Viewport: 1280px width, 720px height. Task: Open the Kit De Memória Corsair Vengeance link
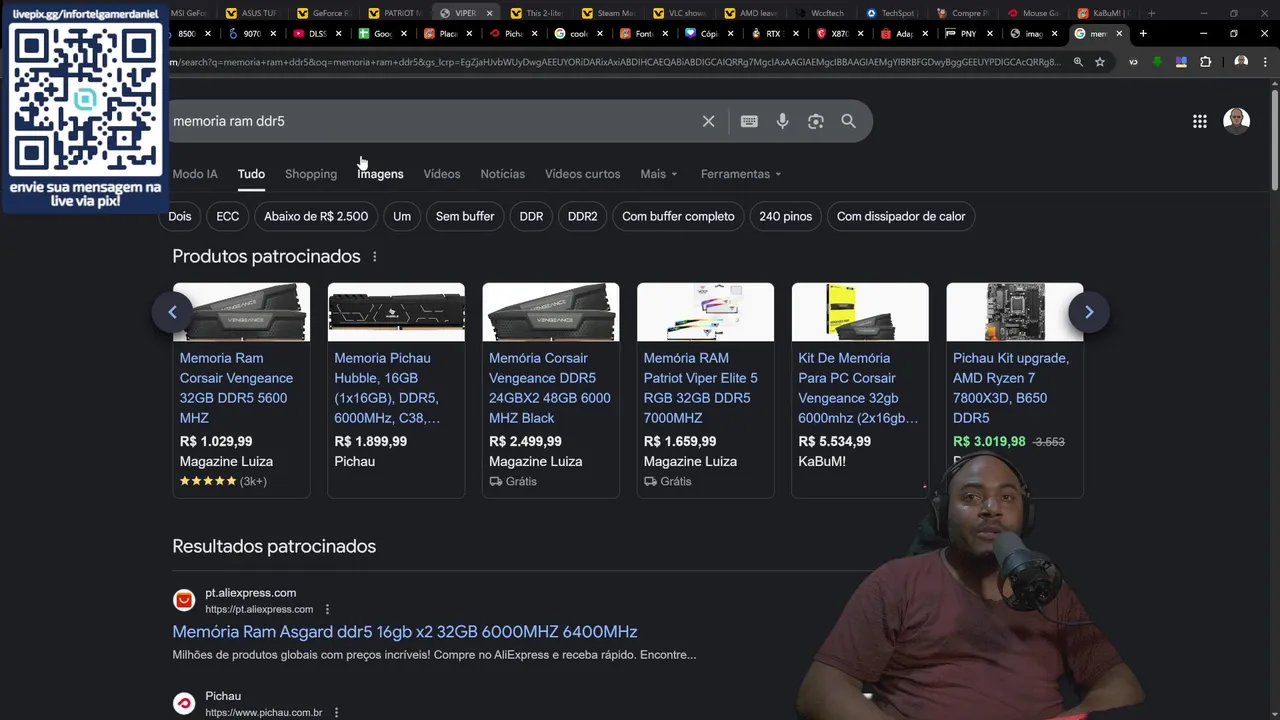click(858, 388)
